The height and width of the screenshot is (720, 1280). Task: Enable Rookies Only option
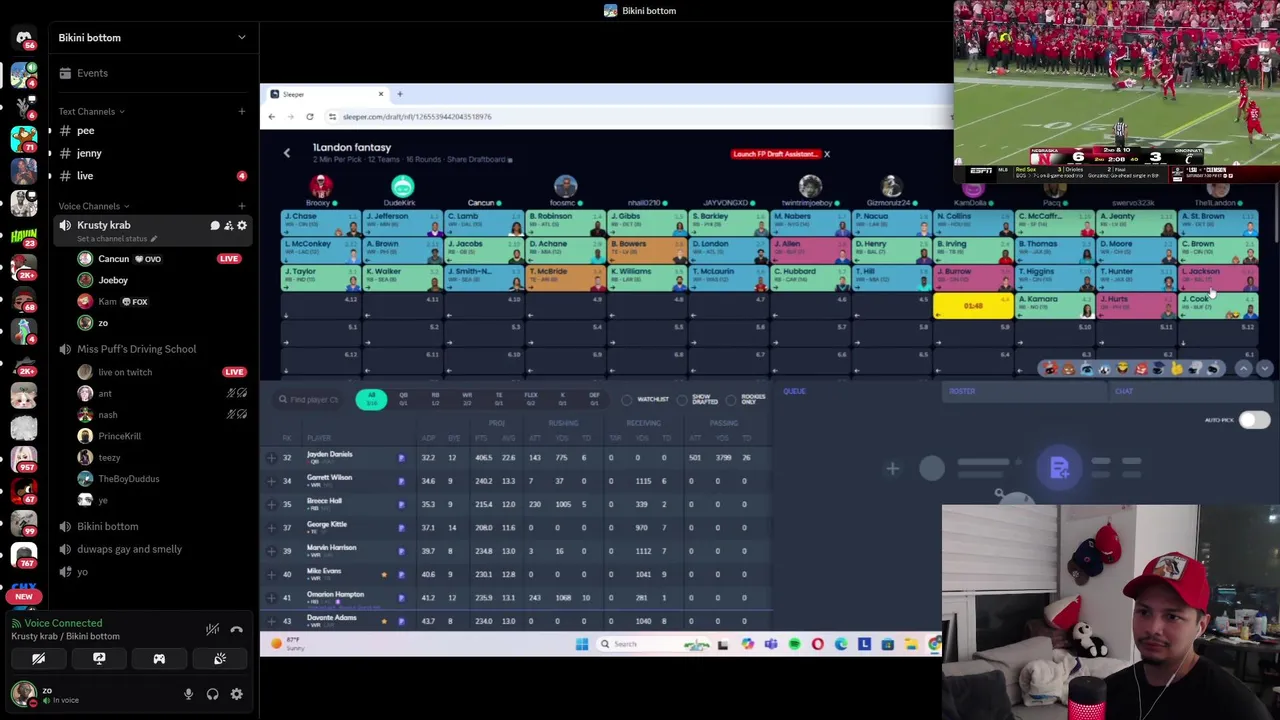tap(731, 400)
